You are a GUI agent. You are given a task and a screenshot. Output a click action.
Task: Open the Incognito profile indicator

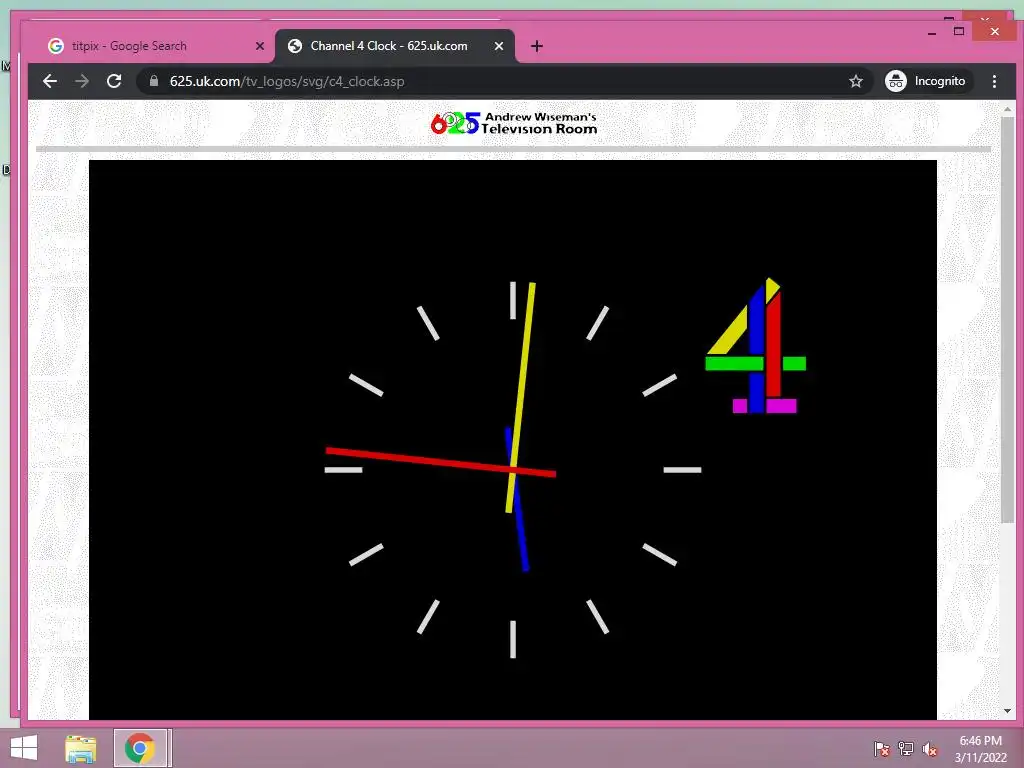[x=926, y=81]
